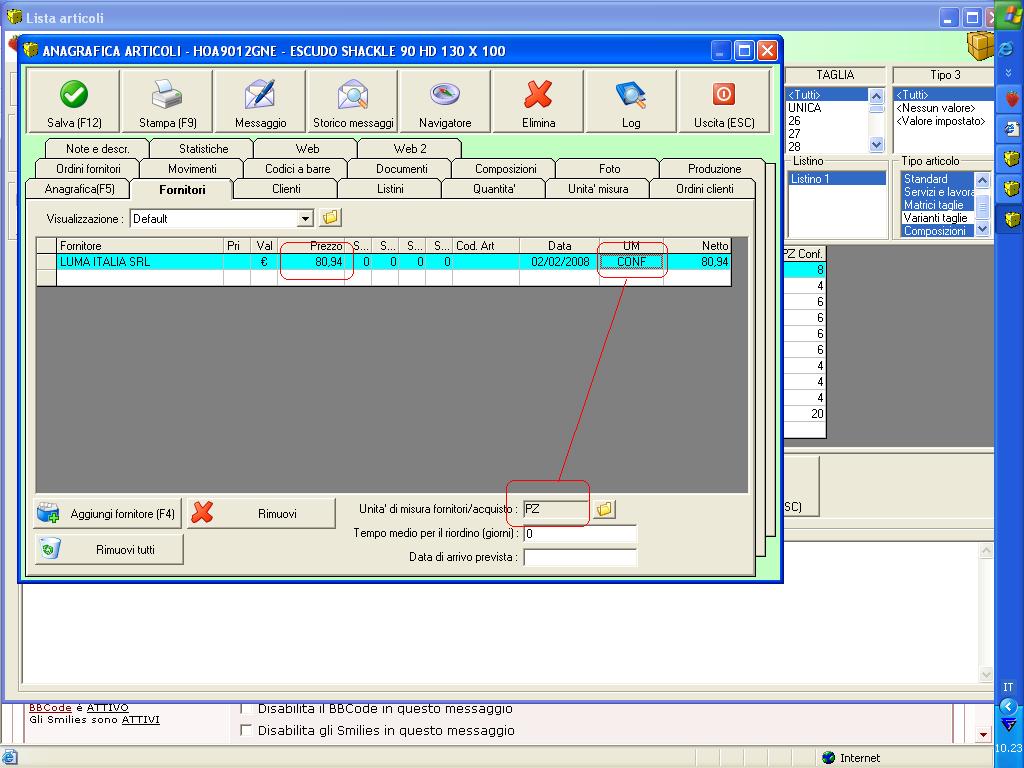The width and height of the screenshot is (1024, 768).
Task: Enable Disabilita il BBCode checkbox
Action: [247, 709]
